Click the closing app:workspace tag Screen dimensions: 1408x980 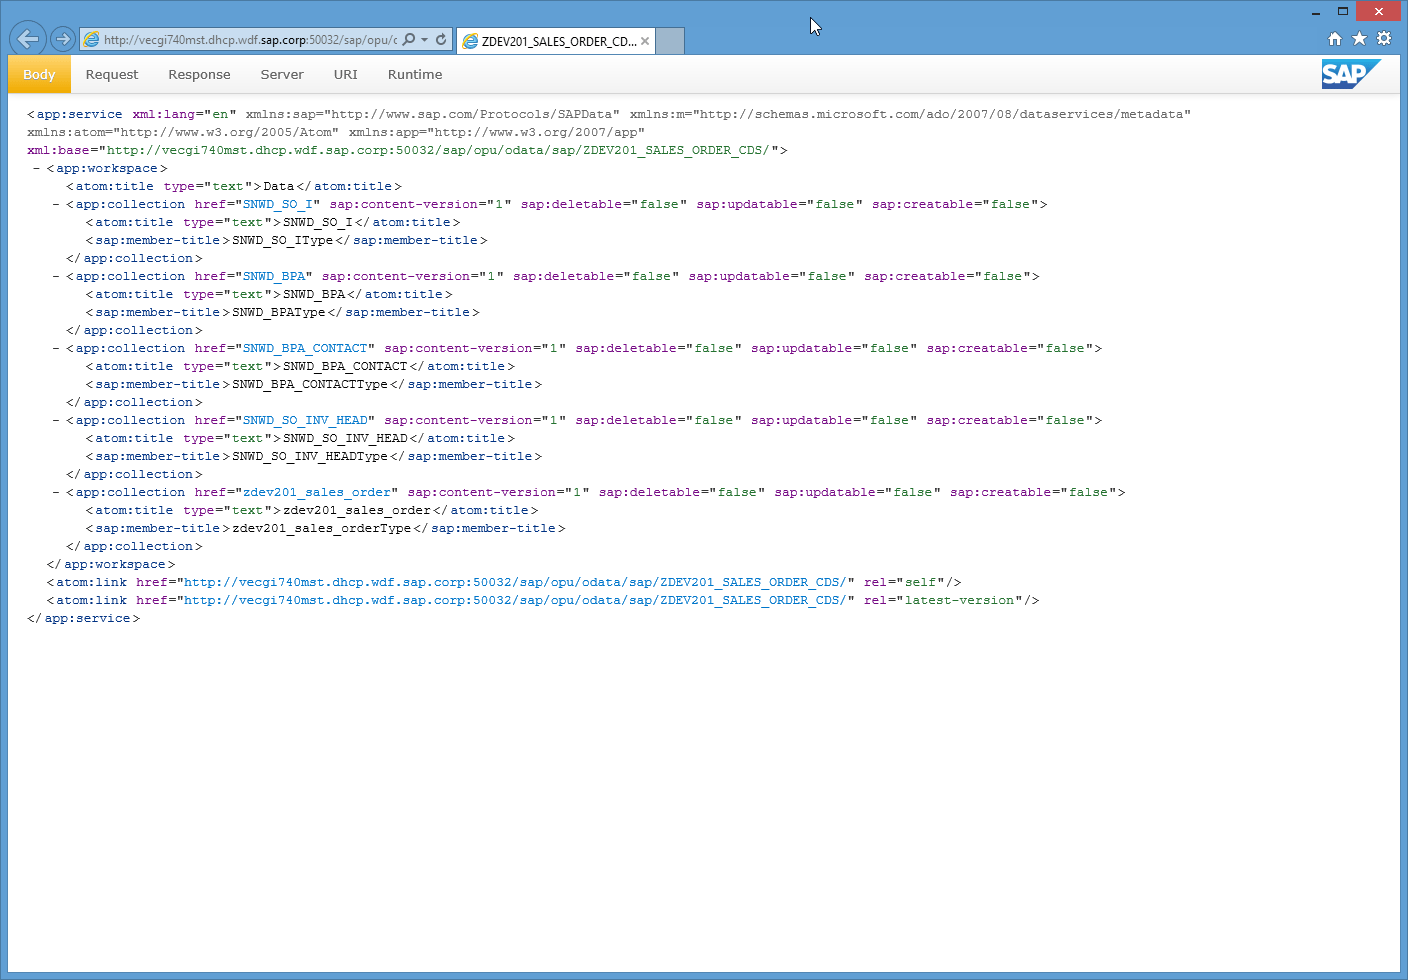coord(111,564)
